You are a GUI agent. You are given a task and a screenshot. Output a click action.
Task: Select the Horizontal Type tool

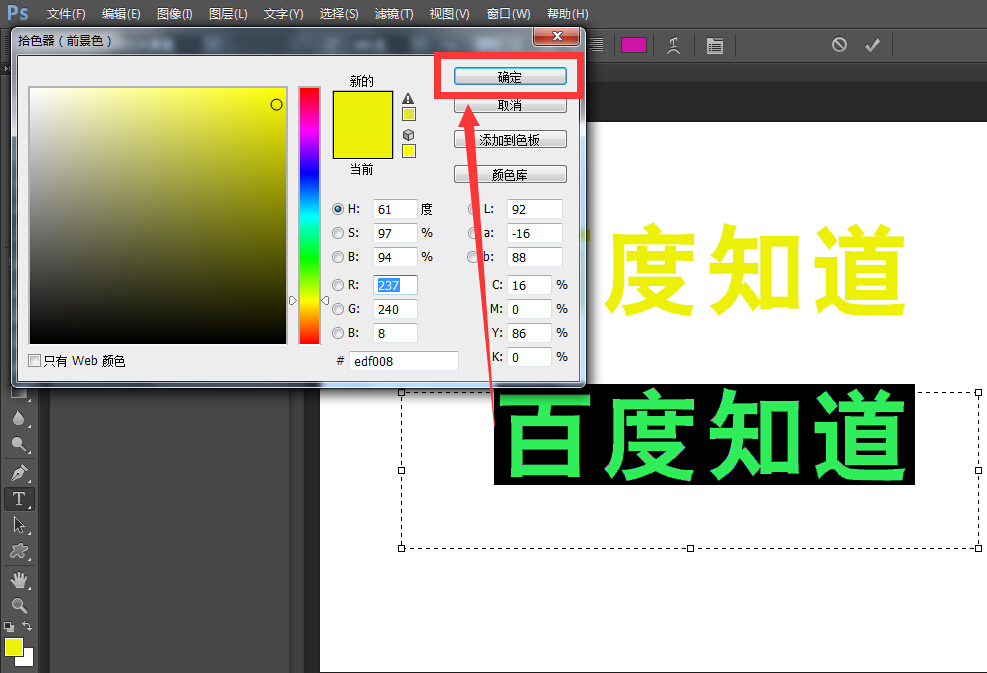pyautogui.click(x=19, y=499)
